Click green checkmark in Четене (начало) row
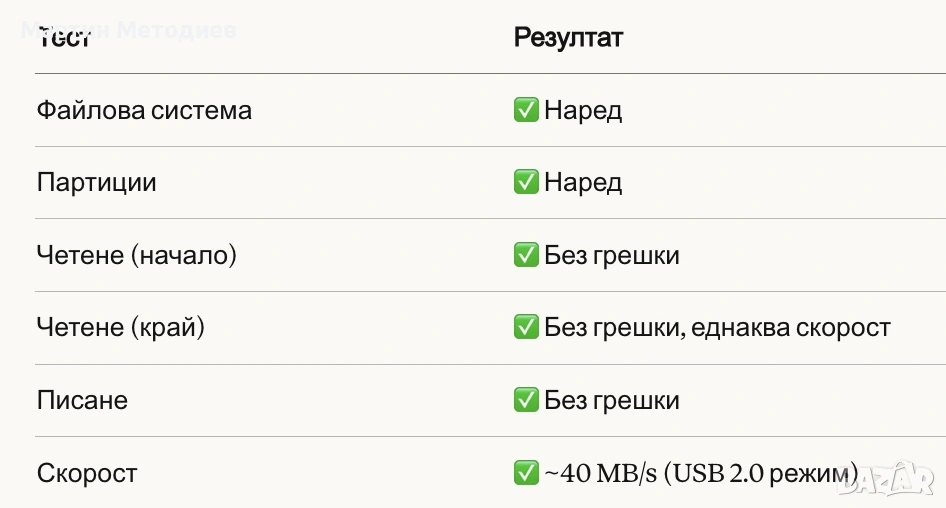This screenshot has height=508, width=946. coord(525,255)
